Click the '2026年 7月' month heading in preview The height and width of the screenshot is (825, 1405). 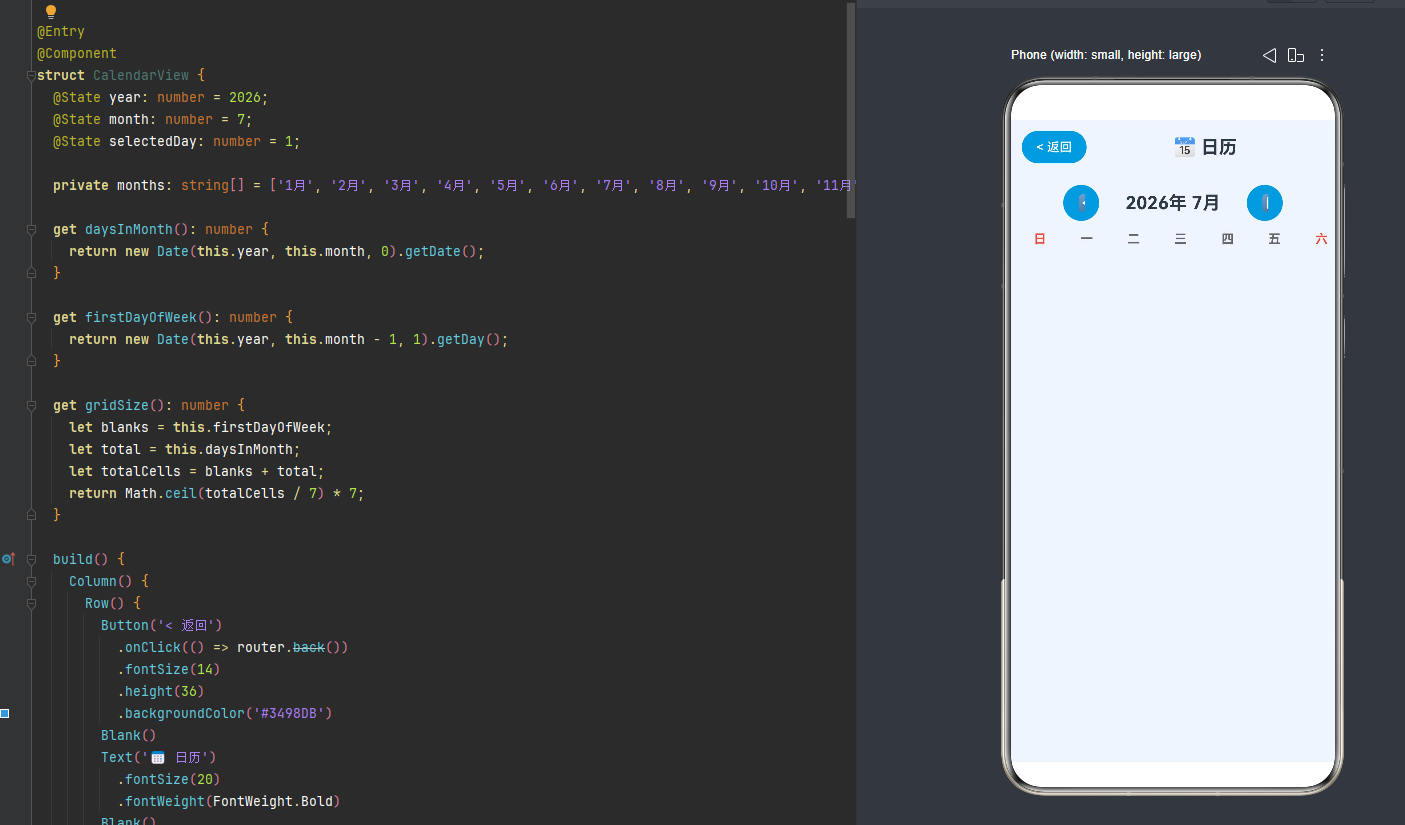click(x=1172, y=203)
